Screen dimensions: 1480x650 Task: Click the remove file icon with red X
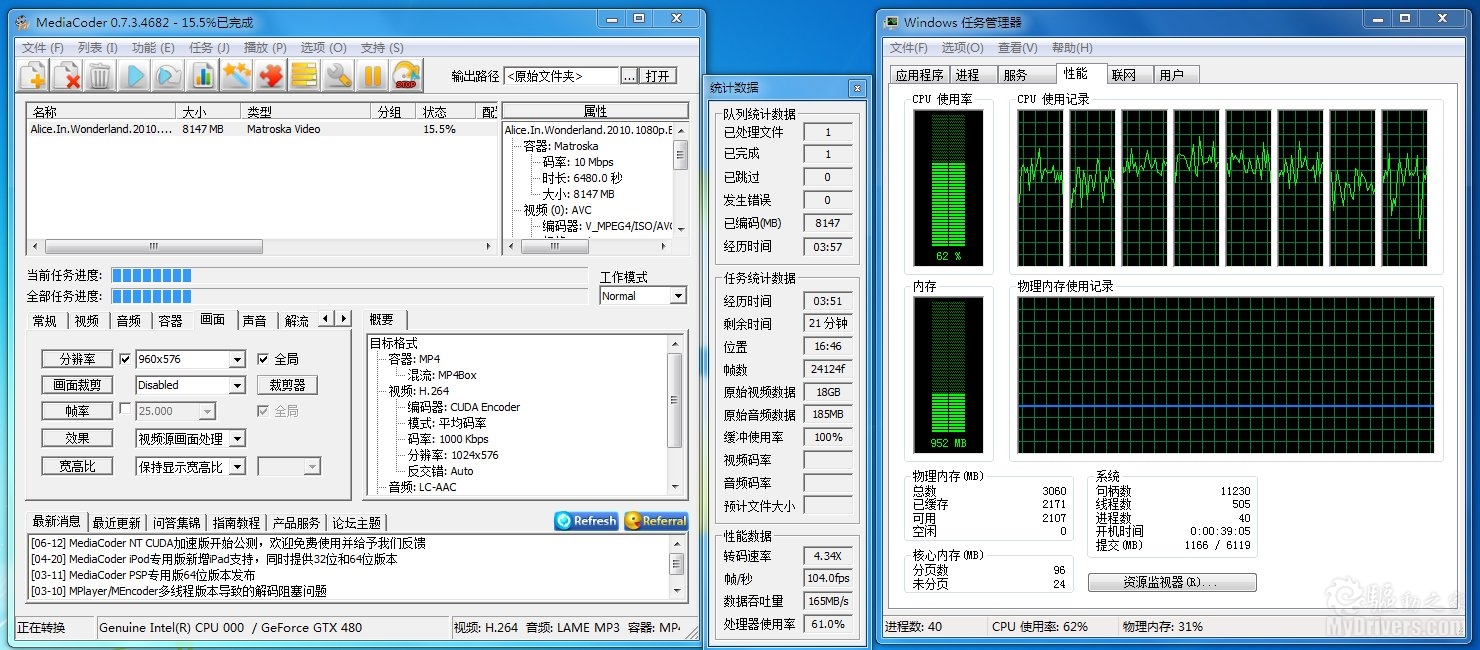67,75
